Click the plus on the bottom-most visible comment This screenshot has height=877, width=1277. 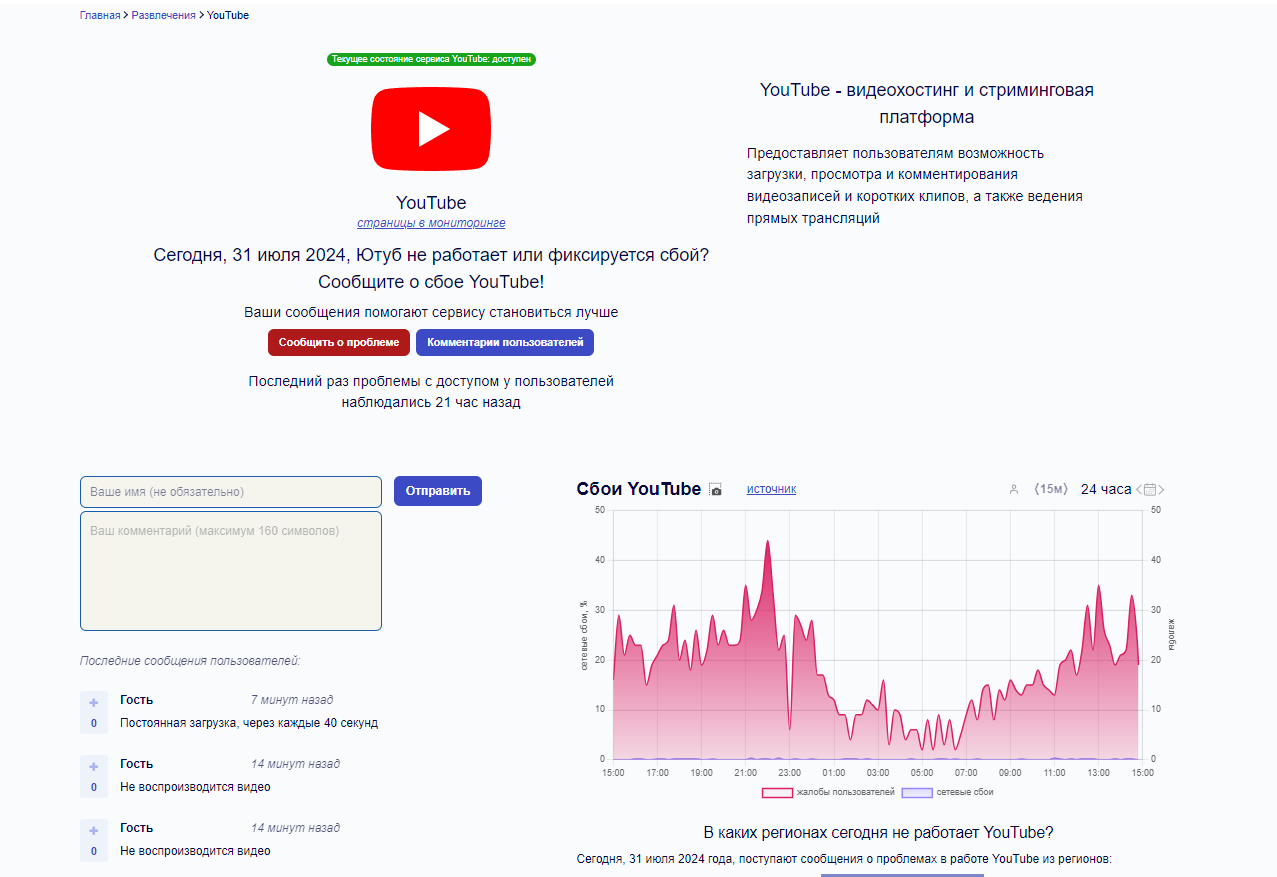94,830
